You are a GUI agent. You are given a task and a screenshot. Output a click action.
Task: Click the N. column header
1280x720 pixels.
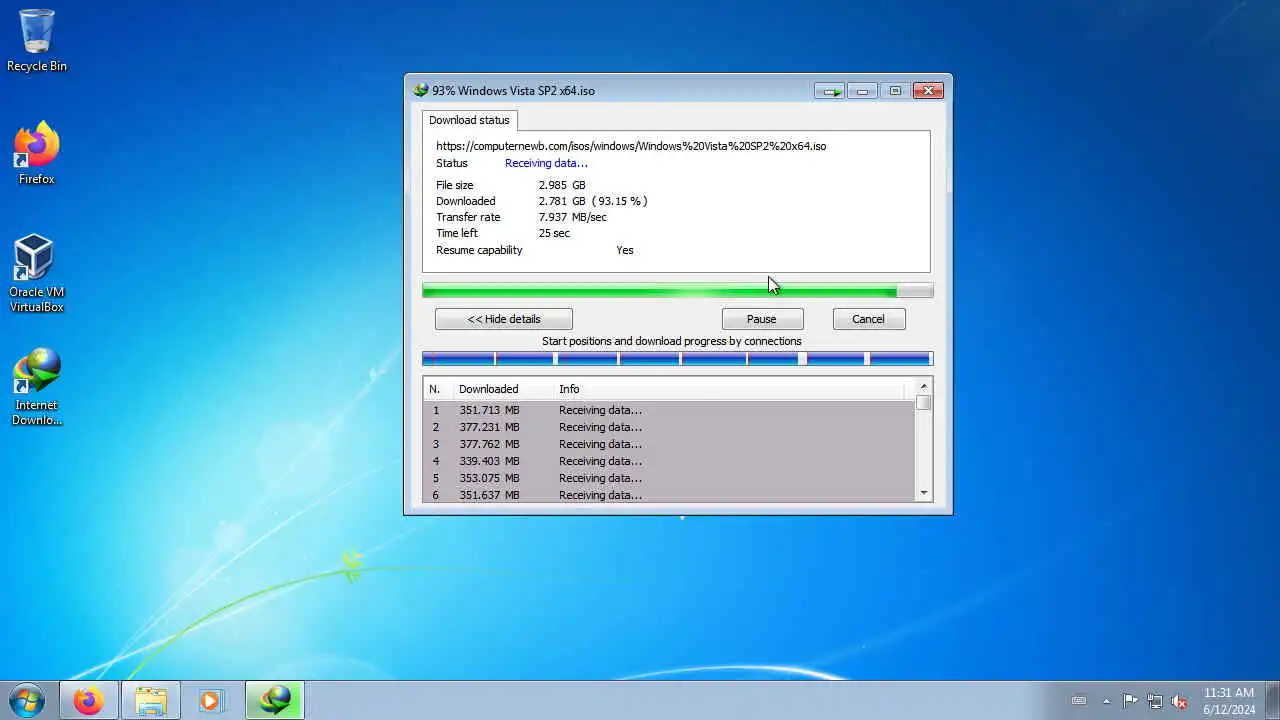tap(437, 389)
